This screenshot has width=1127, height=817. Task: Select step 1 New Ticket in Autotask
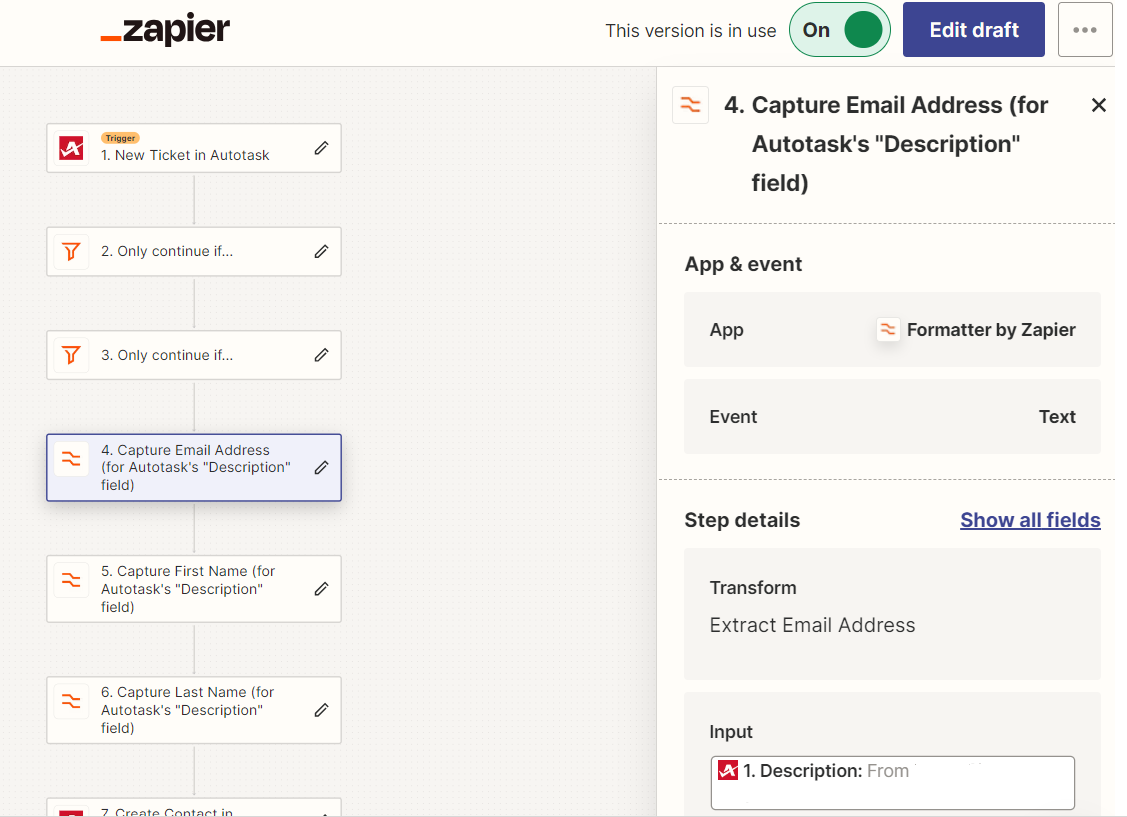coord(194,148)
